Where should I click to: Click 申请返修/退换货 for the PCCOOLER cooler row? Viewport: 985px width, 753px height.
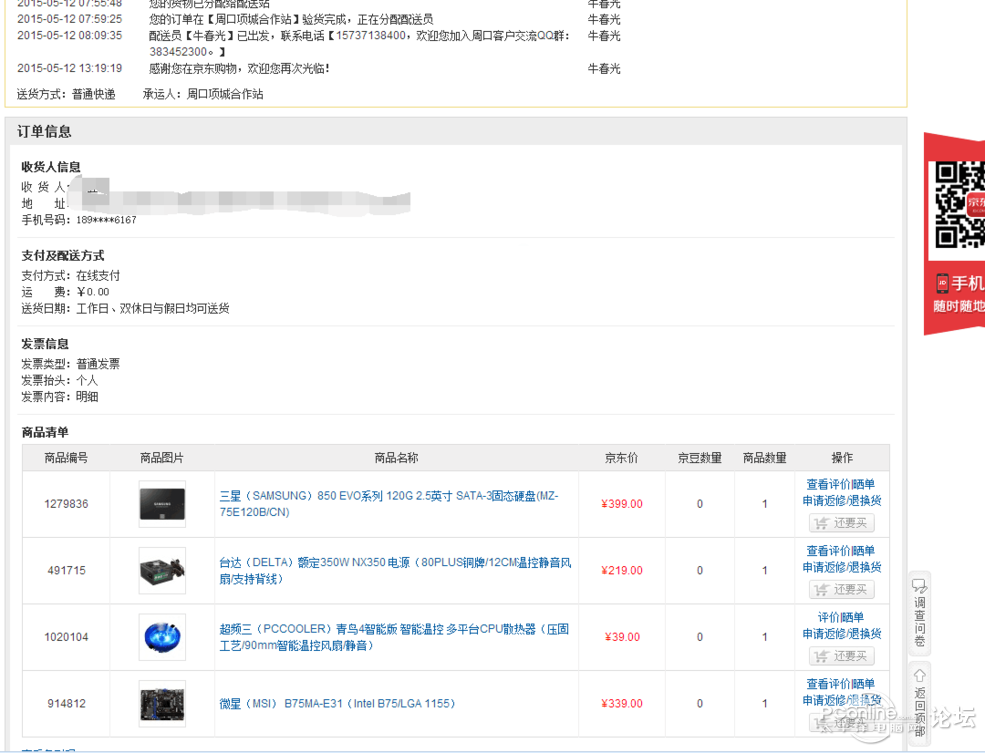click(842, 634)
